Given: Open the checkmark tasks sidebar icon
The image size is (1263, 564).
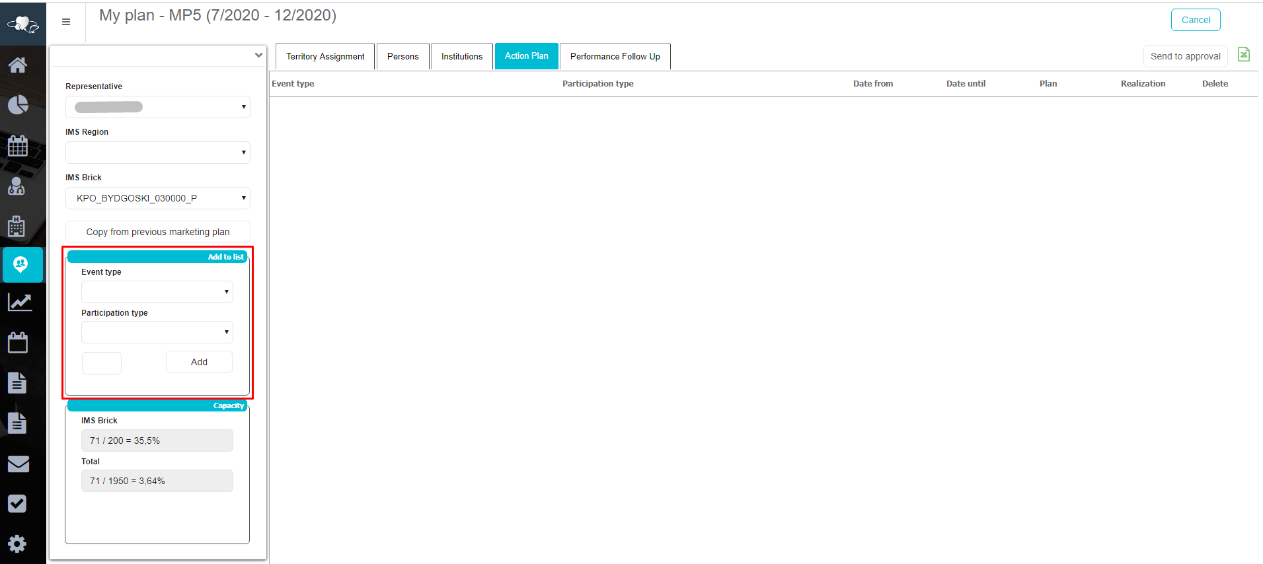Looking at the screenshot, I should 17,504.
